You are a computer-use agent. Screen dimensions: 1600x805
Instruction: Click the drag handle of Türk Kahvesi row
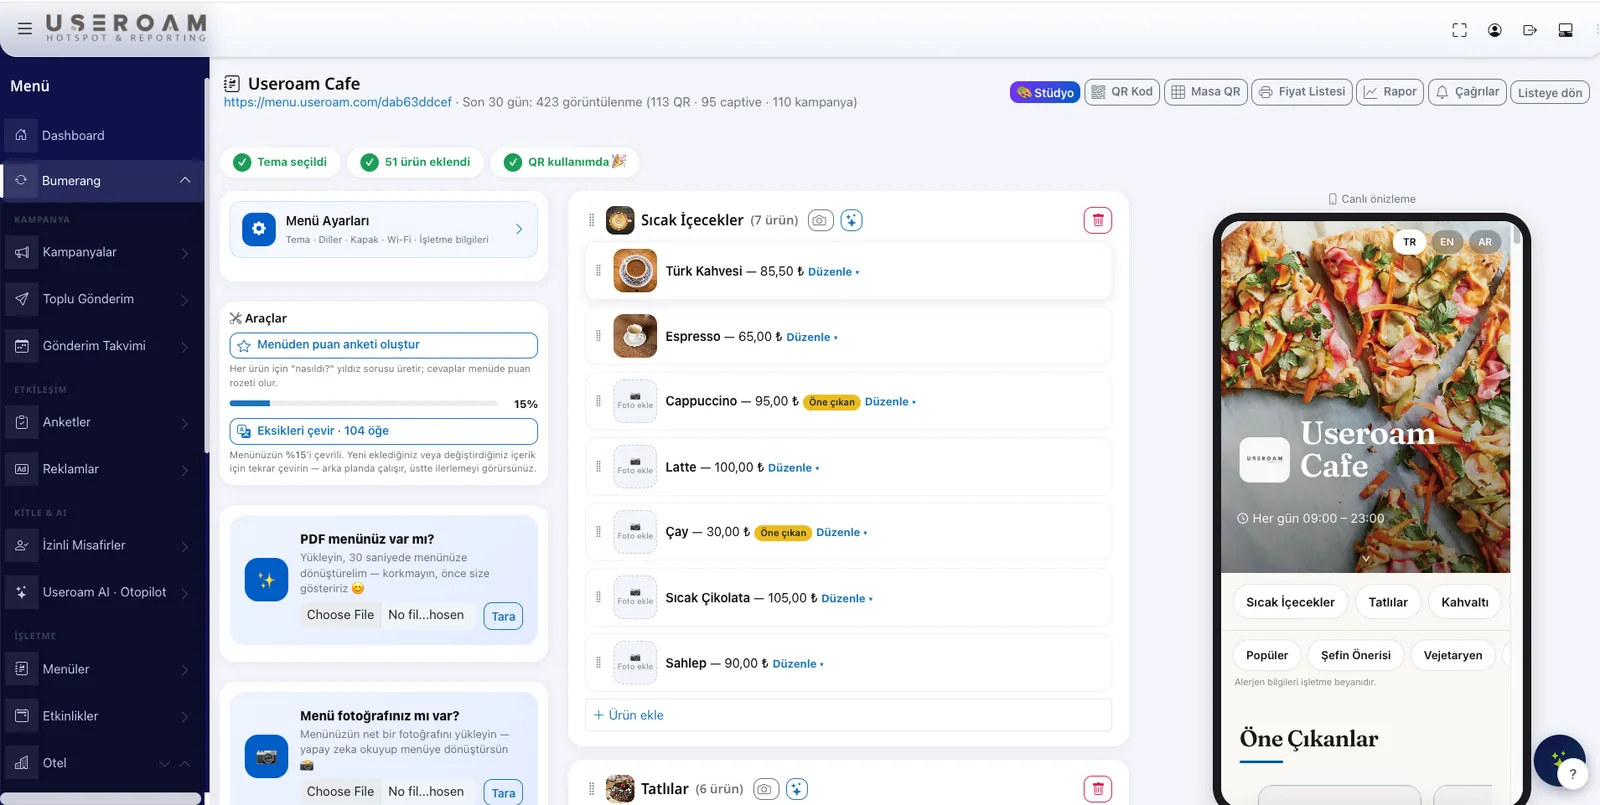point(598,270)
